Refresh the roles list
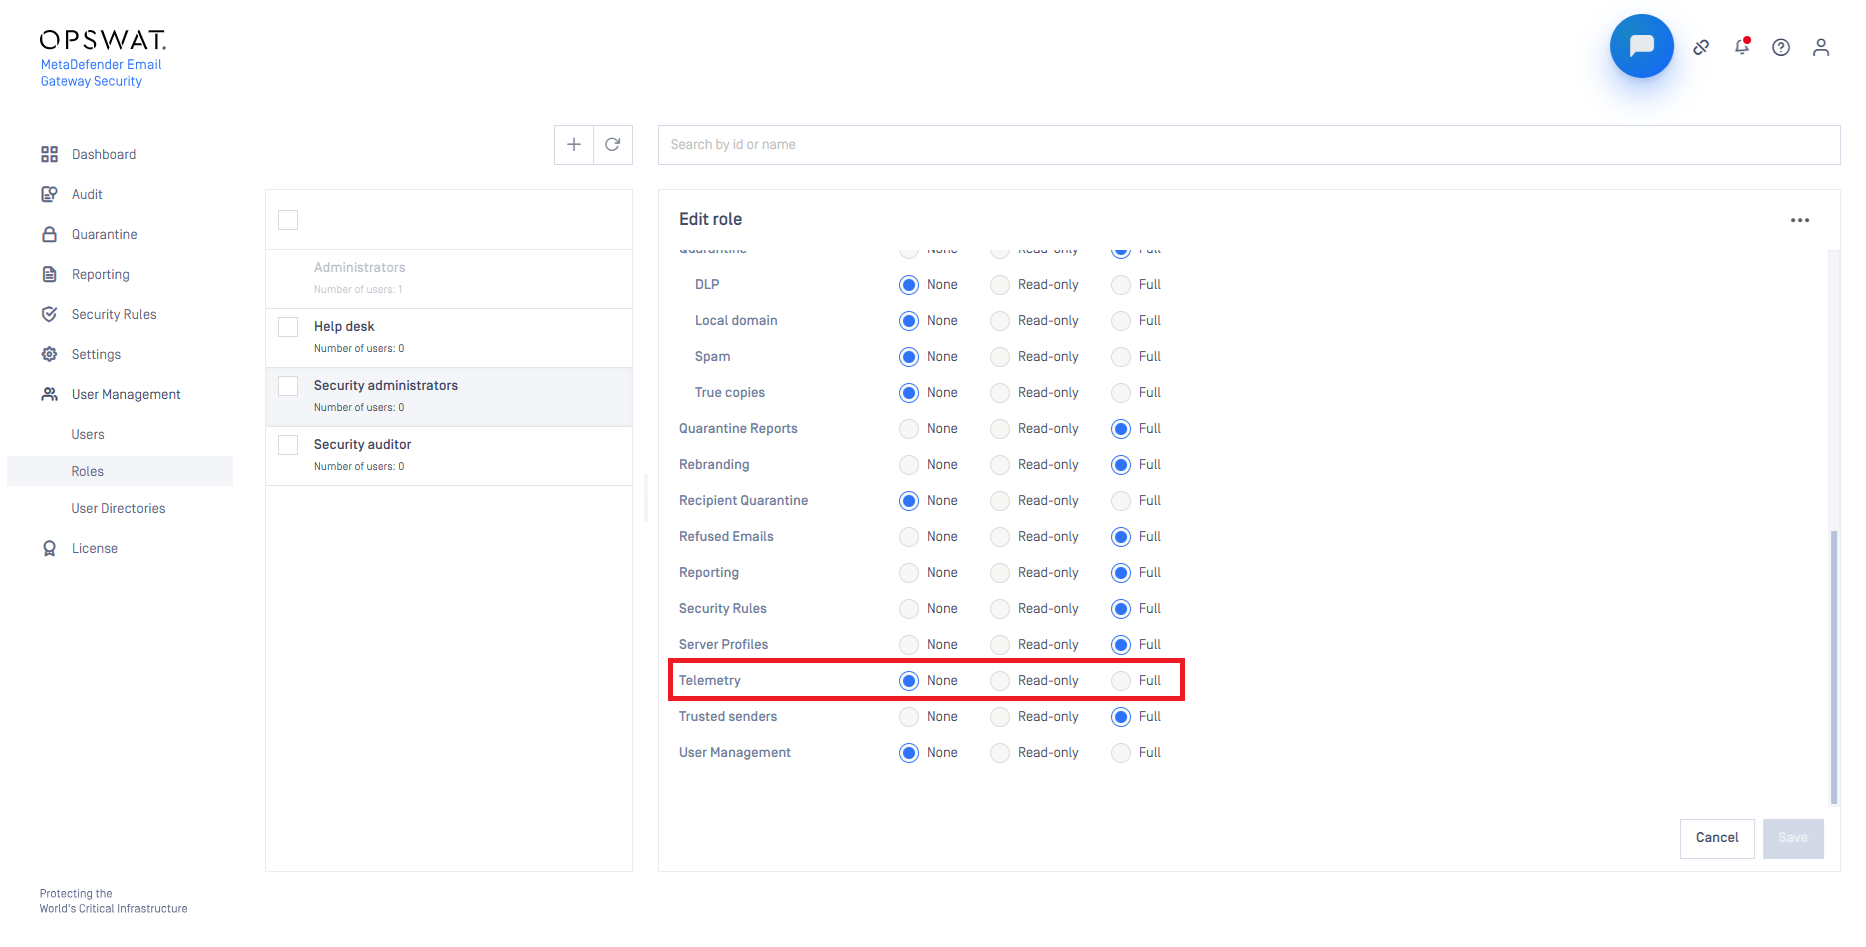This screenshot has width=1866, height=947. (613, 145)
